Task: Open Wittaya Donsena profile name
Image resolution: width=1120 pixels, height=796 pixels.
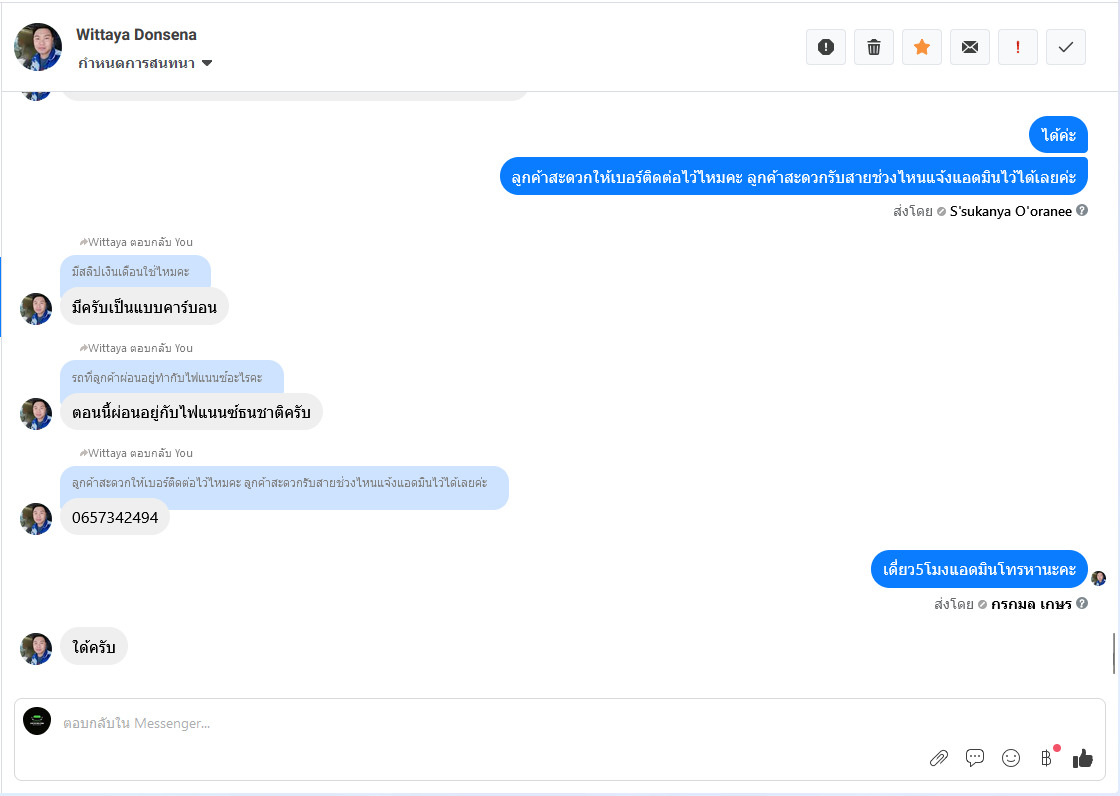Action: pyautogui.click(x=136, y=34)
